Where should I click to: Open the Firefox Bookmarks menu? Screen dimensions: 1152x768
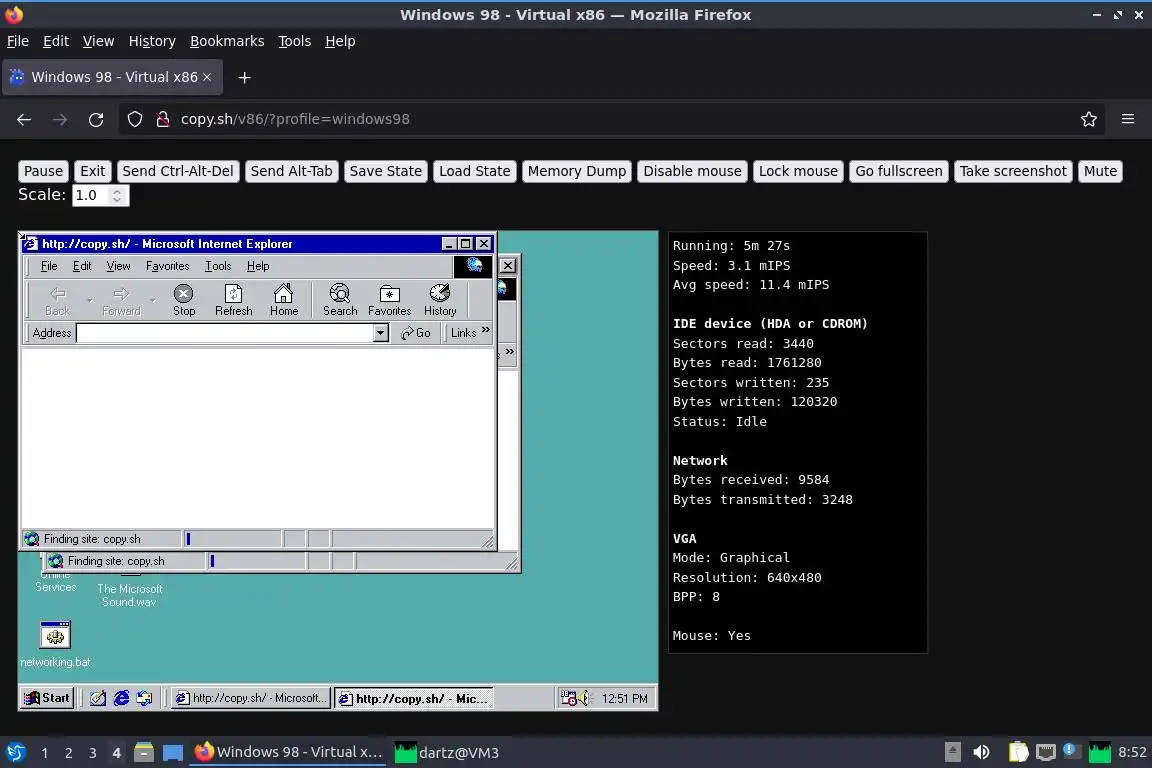pos(227,41)
